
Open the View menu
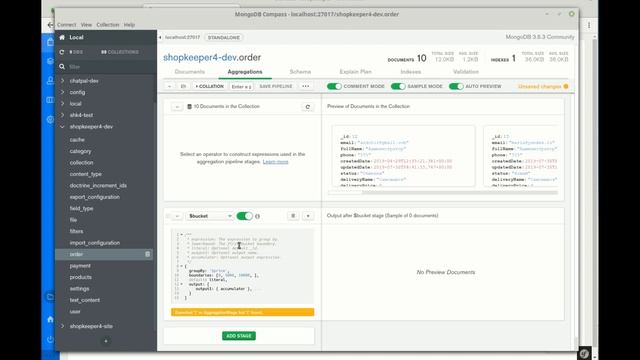[86, 25]
